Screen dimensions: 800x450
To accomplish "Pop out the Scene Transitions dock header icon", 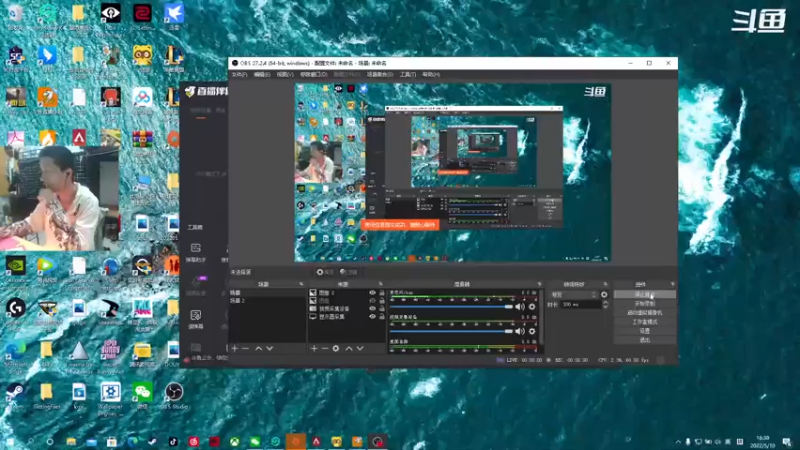I will [606, 284].
